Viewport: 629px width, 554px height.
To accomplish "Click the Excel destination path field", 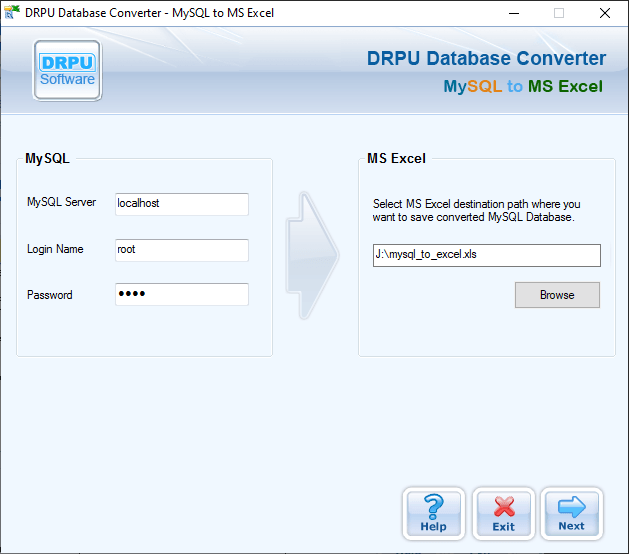I will point(487,255).
